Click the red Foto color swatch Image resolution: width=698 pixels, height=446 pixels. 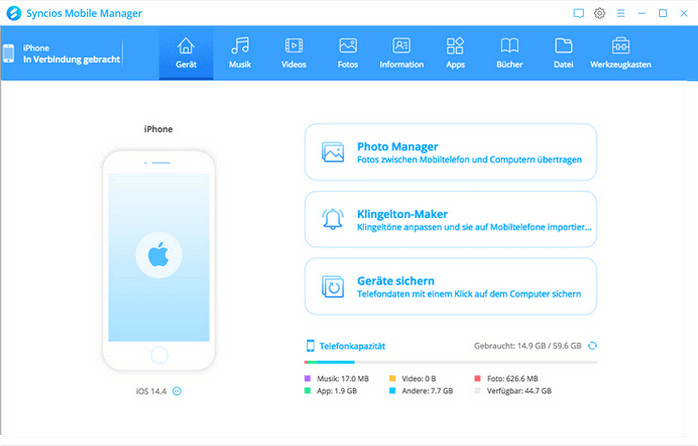click(x=477, y=378)
